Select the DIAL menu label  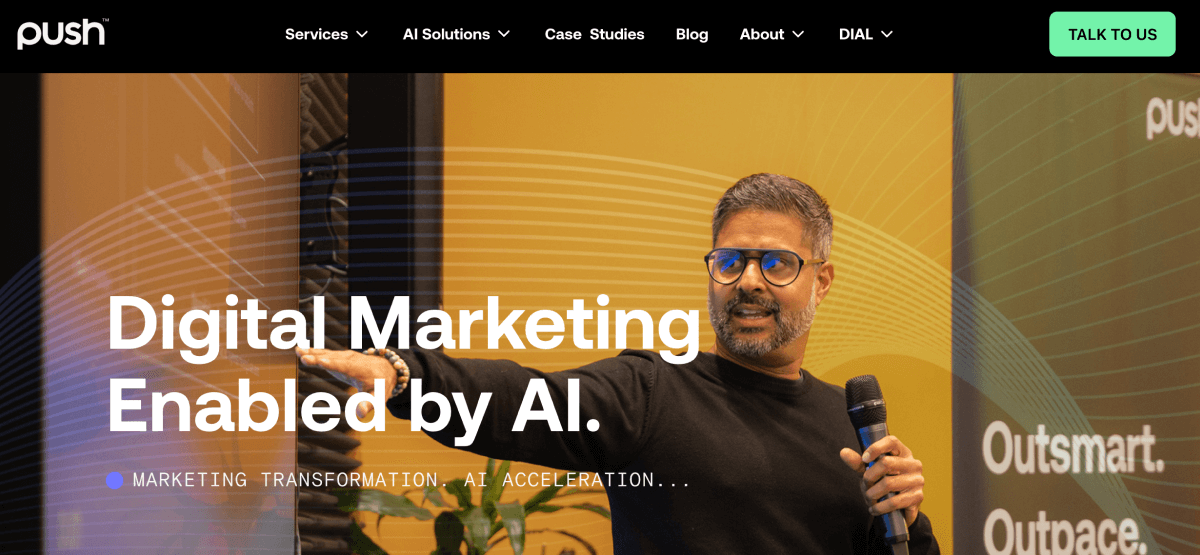(x=856, y=34)
